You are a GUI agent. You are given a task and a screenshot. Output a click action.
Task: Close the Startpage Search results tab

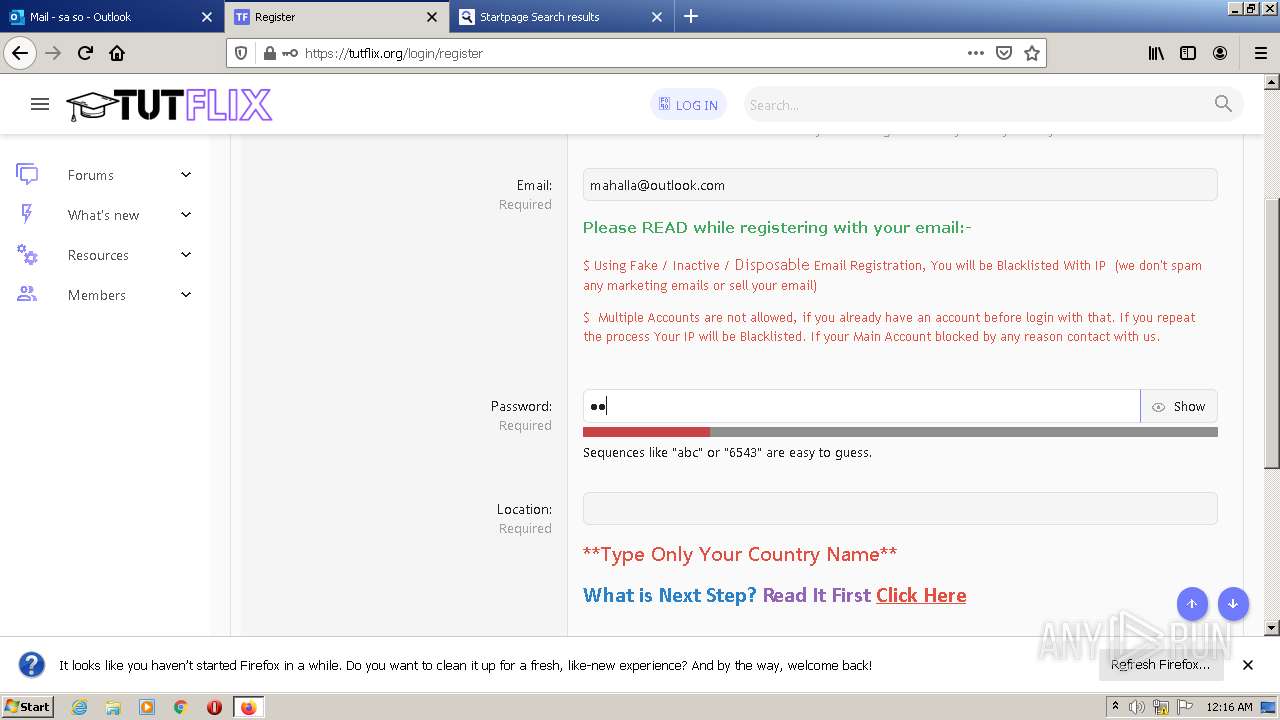click(657, 17)
